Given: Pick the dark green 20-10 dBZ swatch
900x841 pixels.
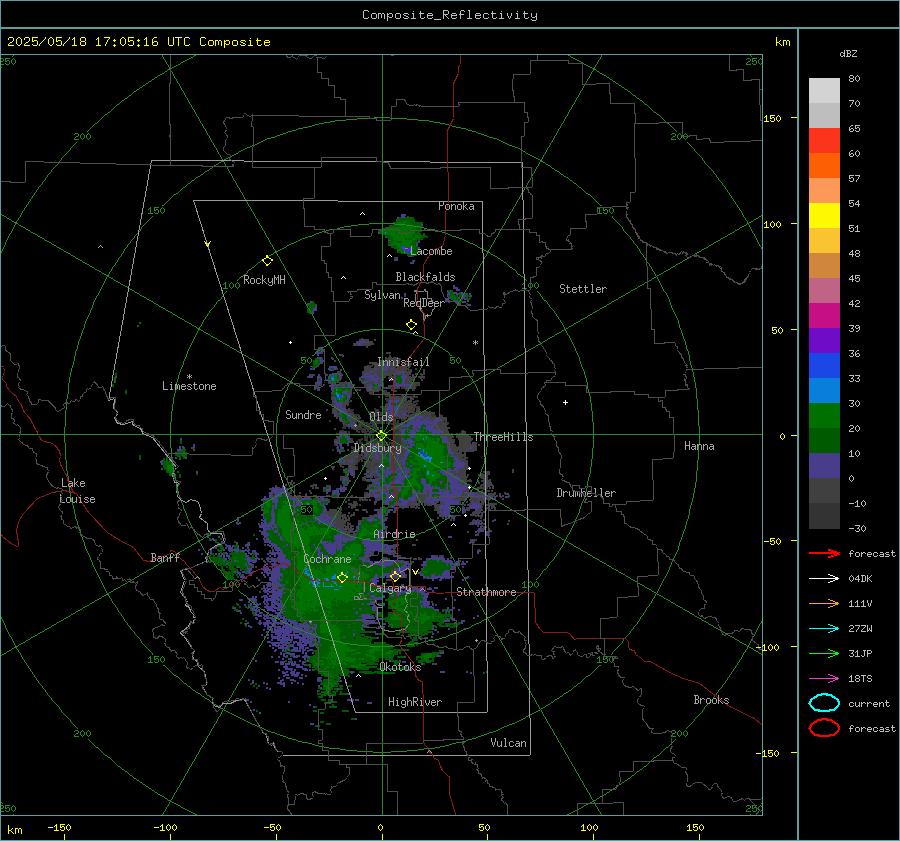Looking at the screenshot, I should [824, 441].
